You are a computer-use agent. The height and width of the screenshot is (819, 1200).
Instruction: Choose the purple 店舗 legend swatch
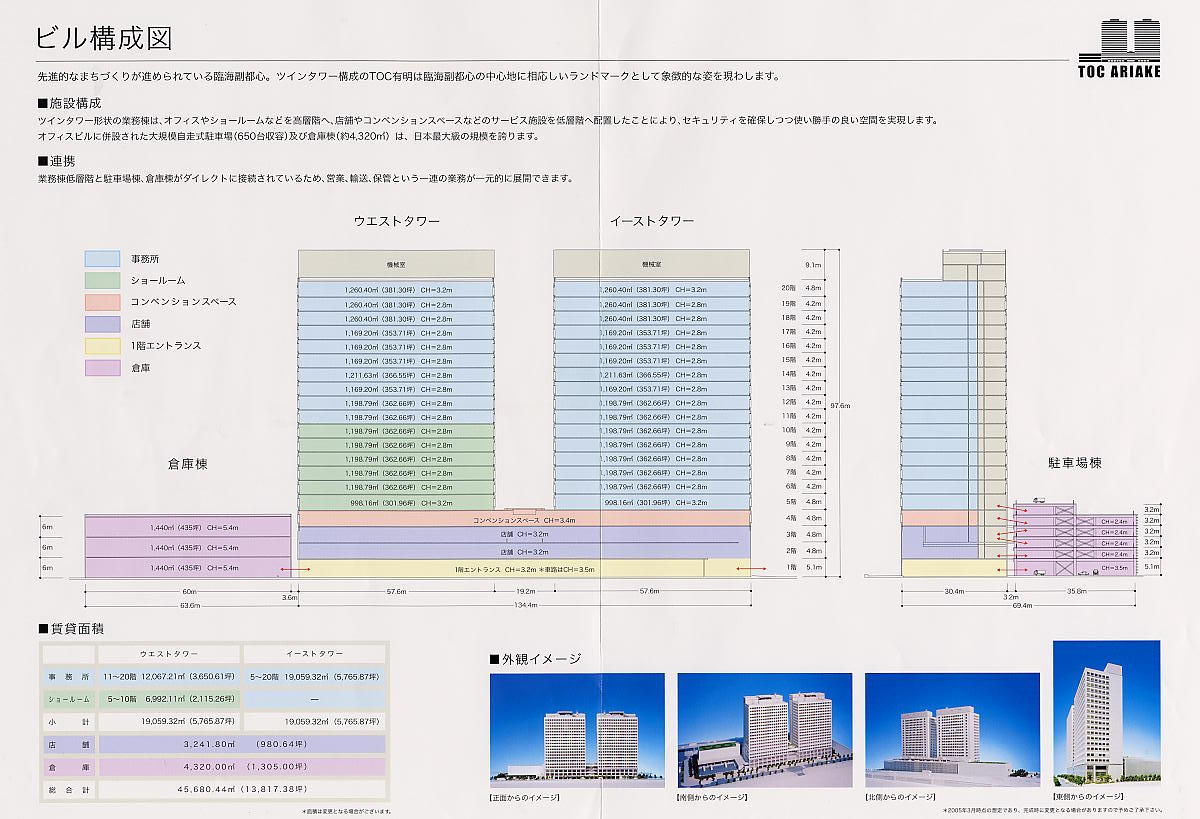pyautogui.click(x=102, y=323)
